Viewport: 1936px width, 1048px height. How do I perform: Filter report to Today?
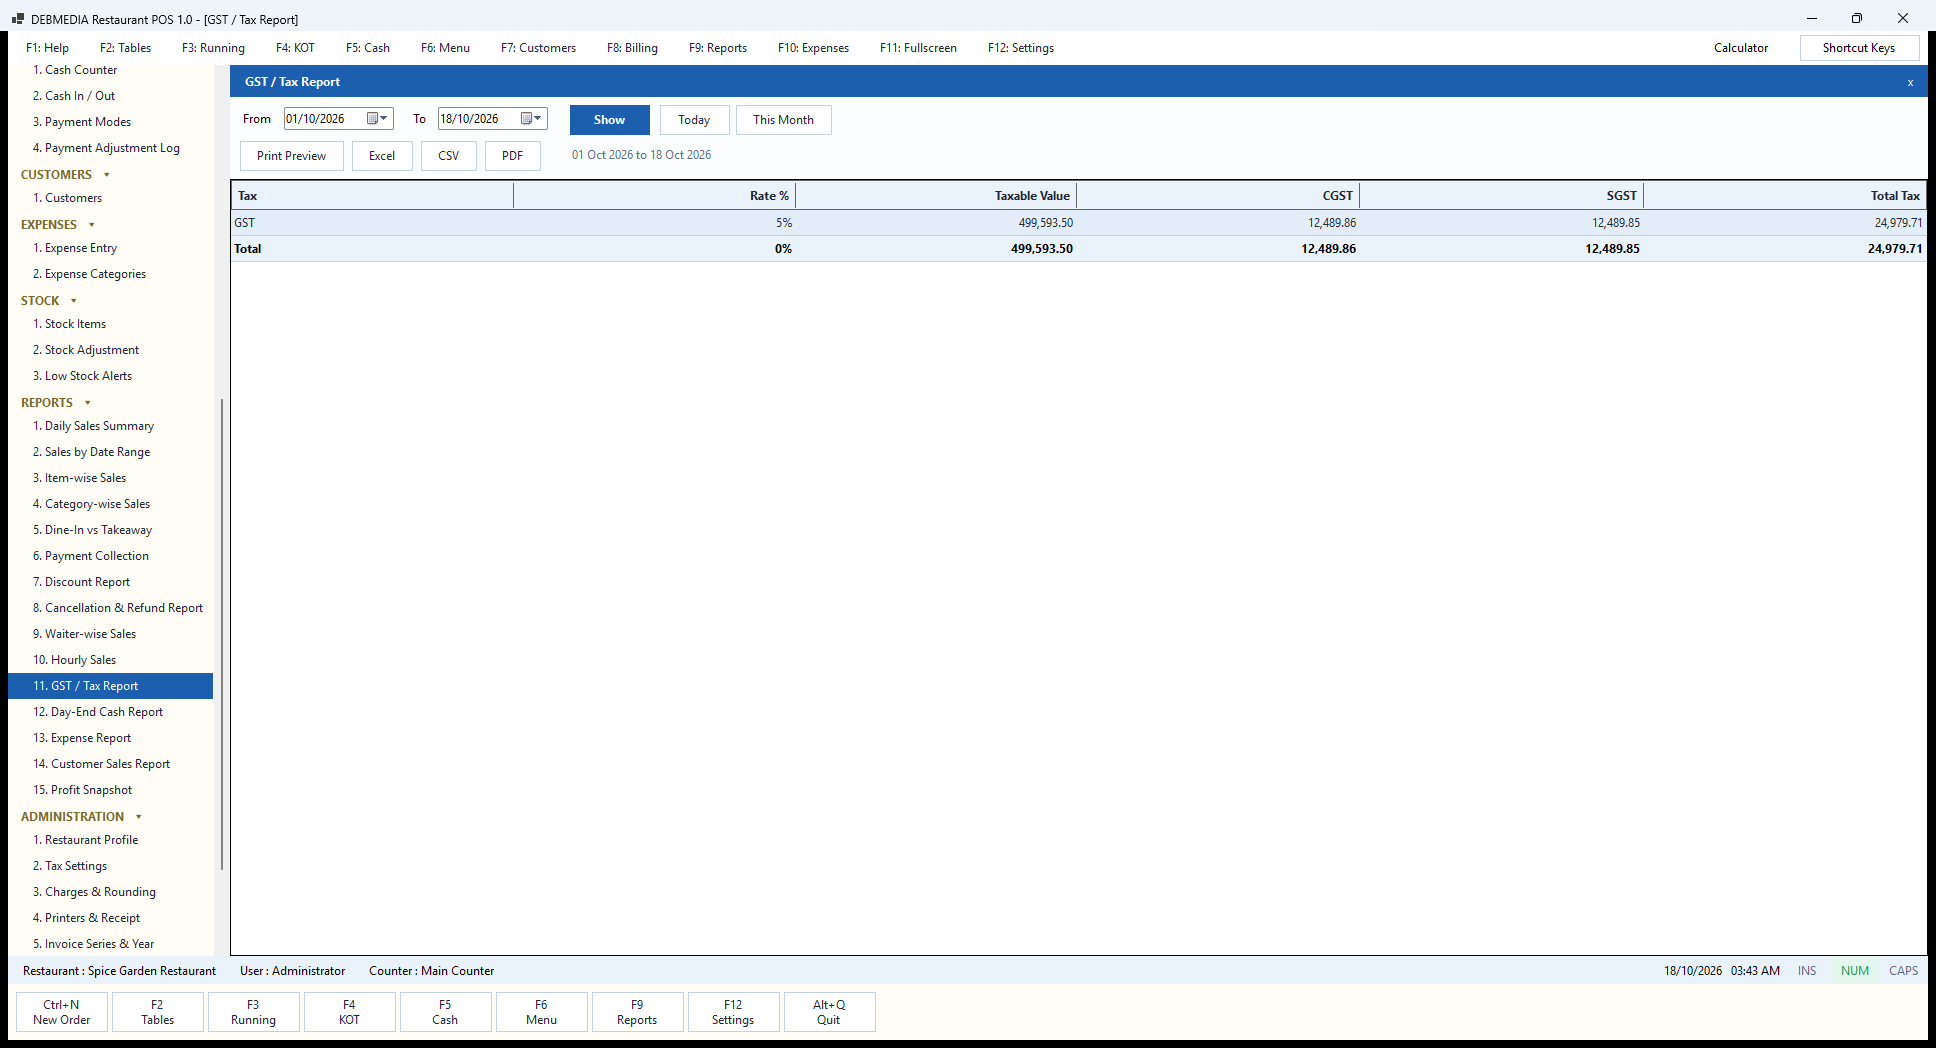click(x=694, y=120)
